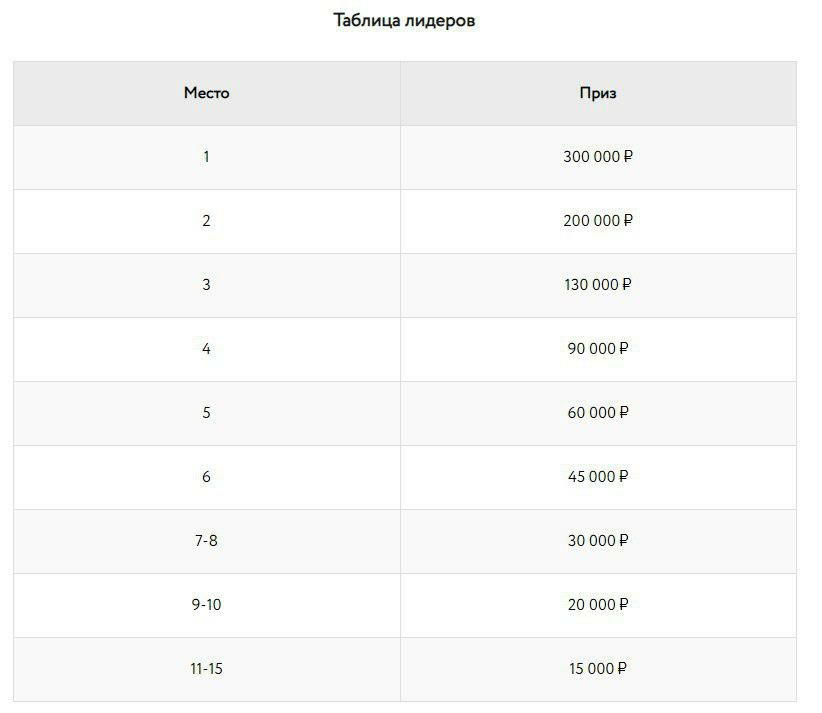
Task: Select the Место column header
Action: [207, 93]
